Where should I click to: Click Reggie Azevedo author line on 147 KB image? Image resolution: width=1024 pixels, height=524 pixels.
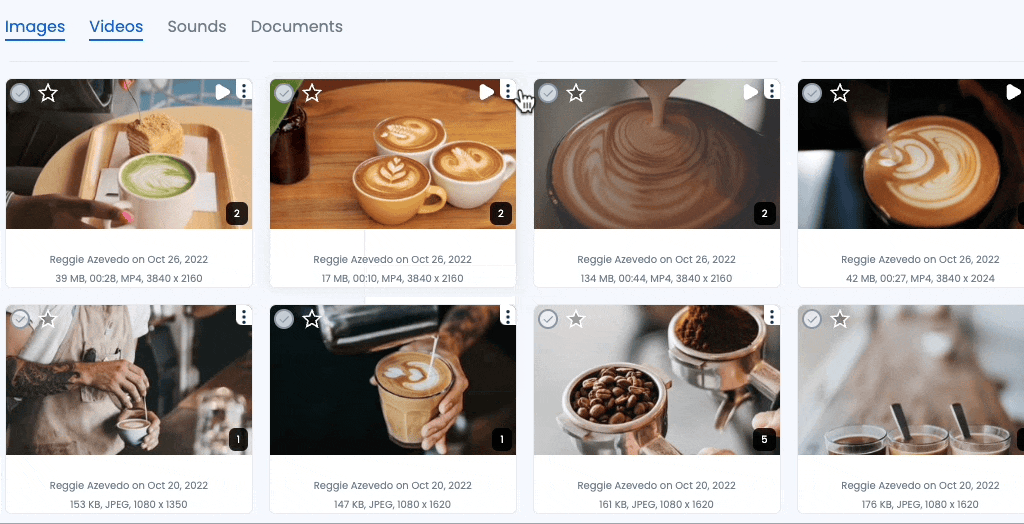point(392,485)
